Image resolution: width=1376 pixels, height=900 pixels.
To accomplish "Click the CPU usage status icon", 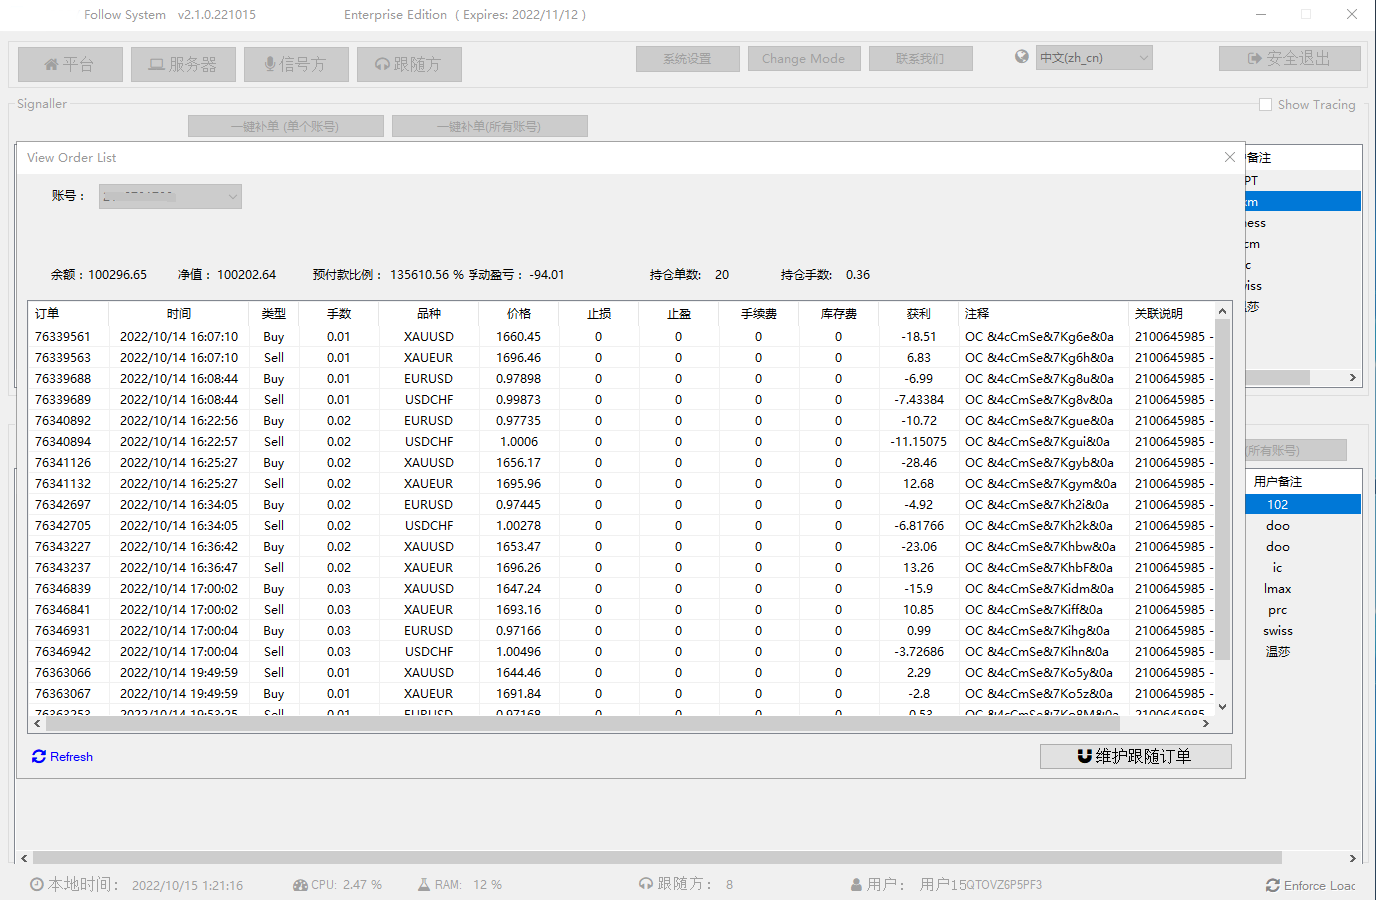I will pos(300,885).
